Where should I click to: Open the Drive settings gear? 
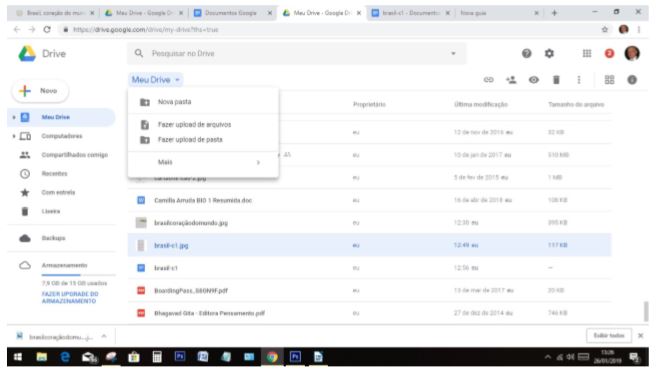(549, 53)
